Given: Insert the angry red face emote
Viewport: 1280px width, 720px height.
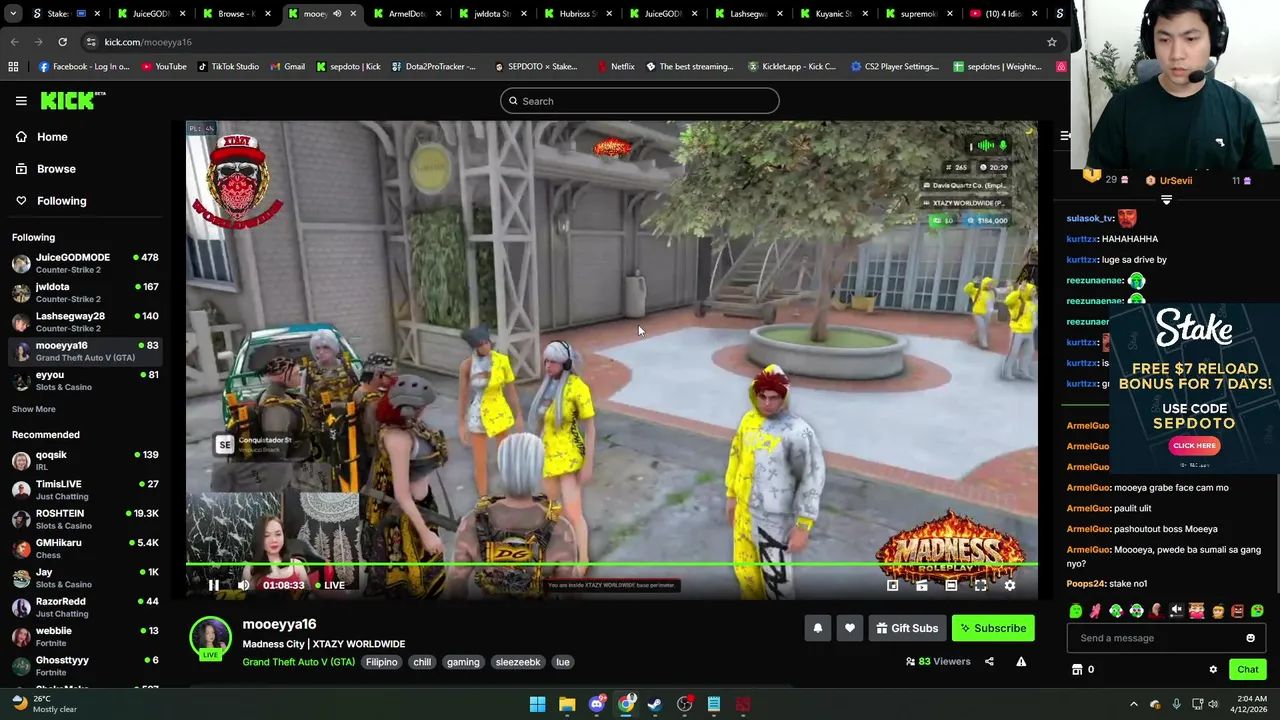Looking at the screenshot, I should [1237, 611].
